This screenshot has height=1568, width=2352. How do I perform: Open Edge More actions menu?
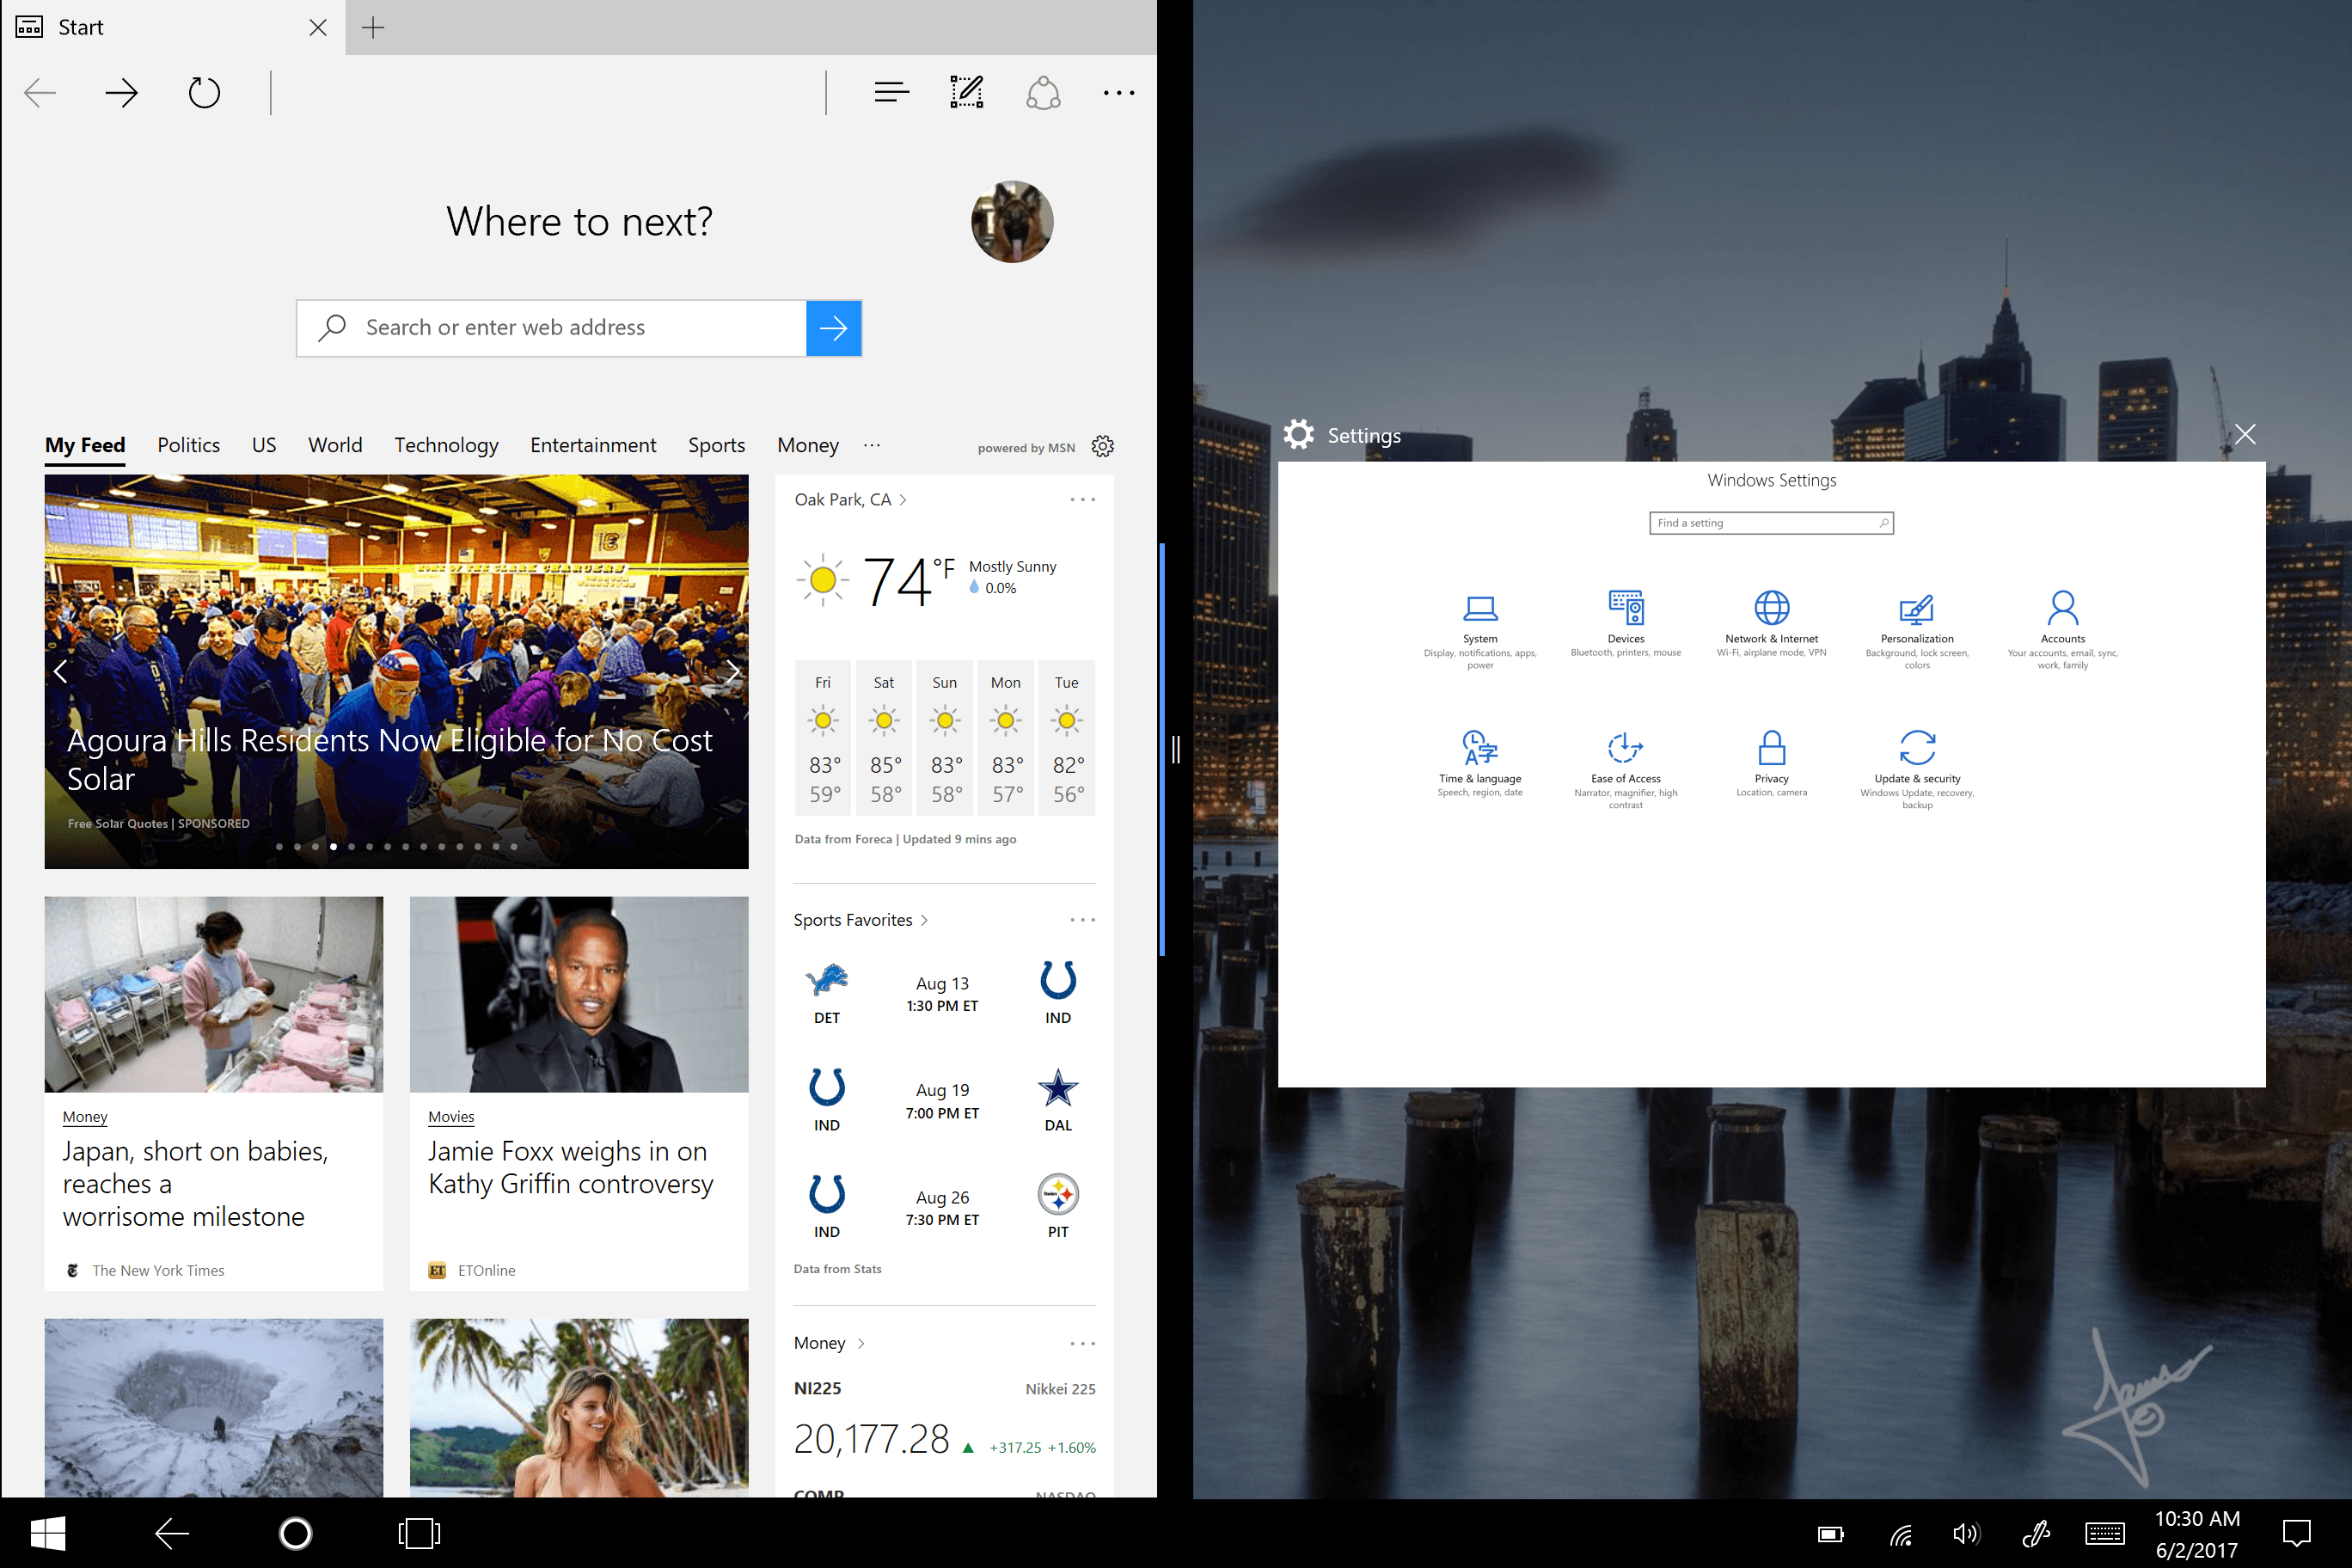tap(1119, 93)
